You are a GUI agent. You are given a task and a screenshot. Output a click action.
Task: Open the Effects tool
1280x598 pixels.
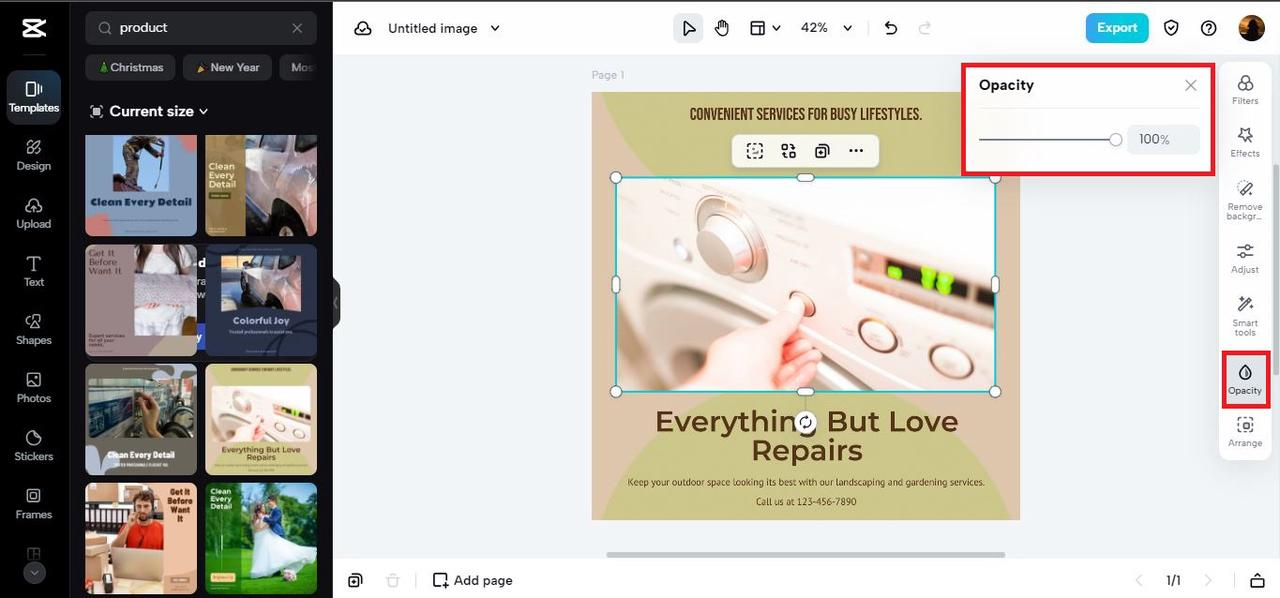click(x=1245, y=141)
